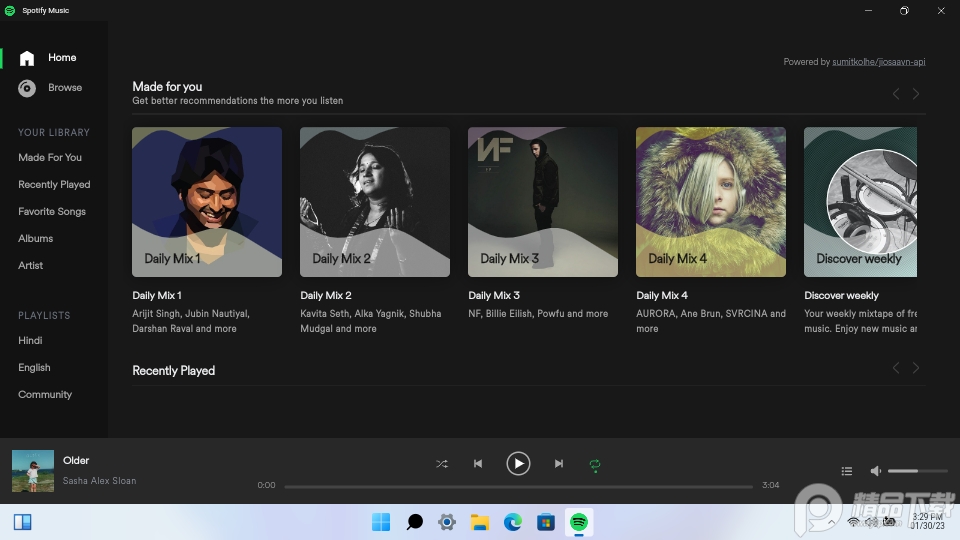Click the Older album art in the player
Screen dimensions: 960x540
33,471
